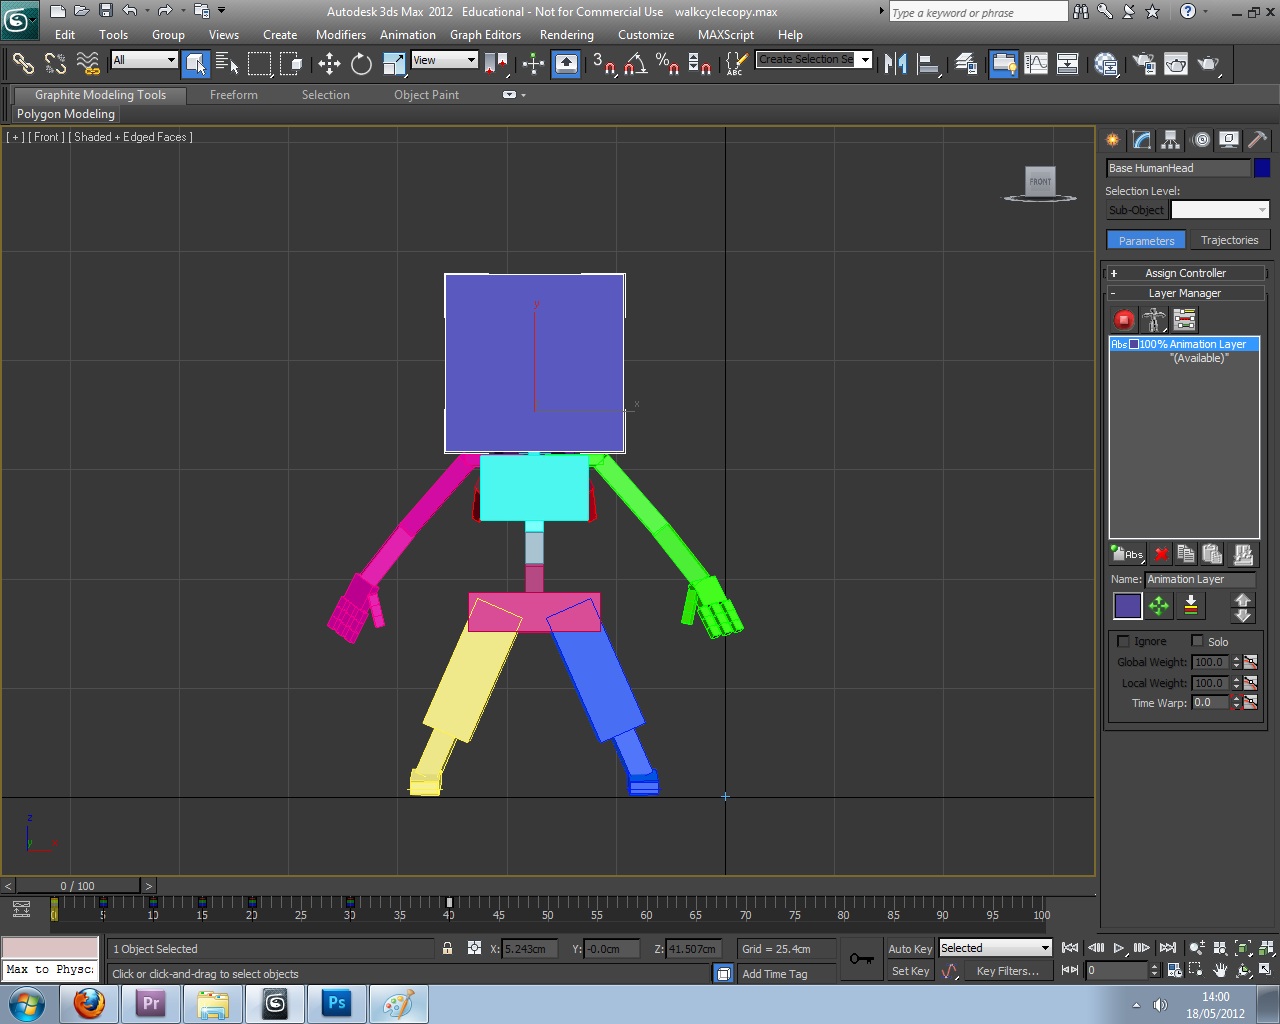The width and height of the screenshot is (1280, 1024).
Task: Switch to the Freeform ribbon tab
Action: [234, 95]
